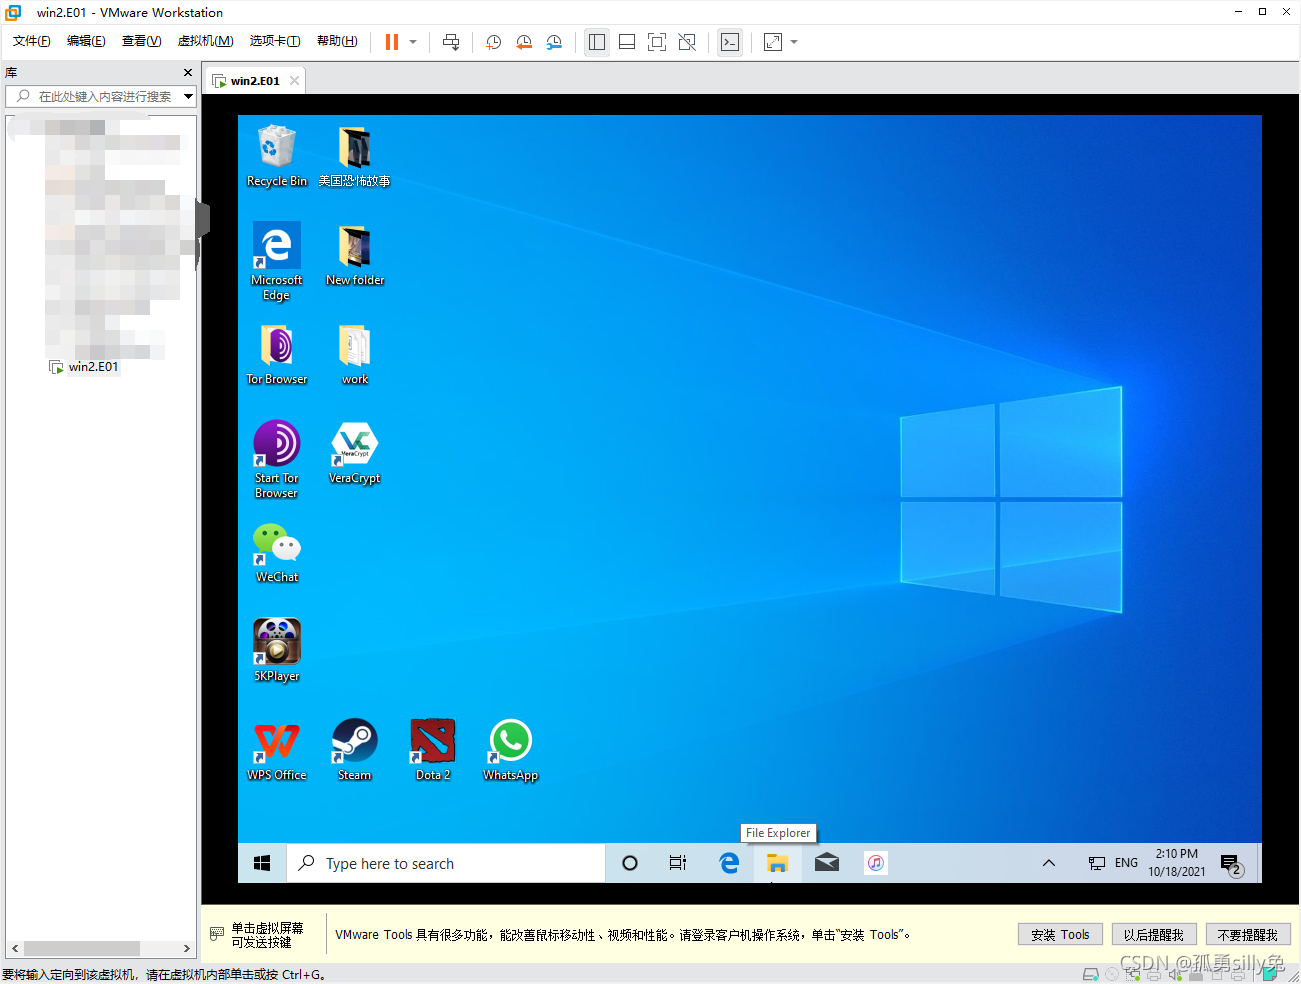Select the 5KPlayer desktop shortcut

[277, 651]
